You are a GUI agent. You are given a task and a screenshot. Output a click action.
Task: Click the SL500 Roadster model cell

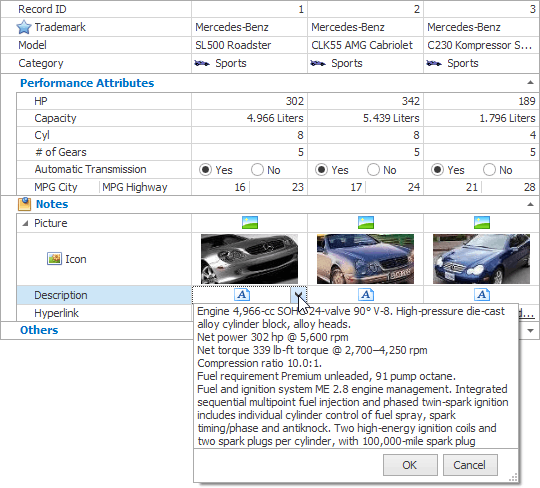pos(249,45)
